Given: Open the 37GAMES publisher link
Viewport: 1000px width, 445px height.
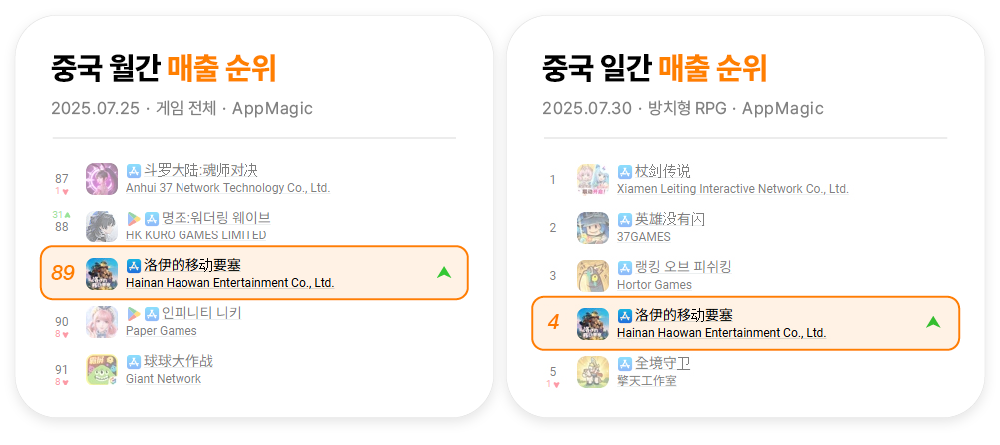Looking at the screenshot, I should (x=644, y=237).
